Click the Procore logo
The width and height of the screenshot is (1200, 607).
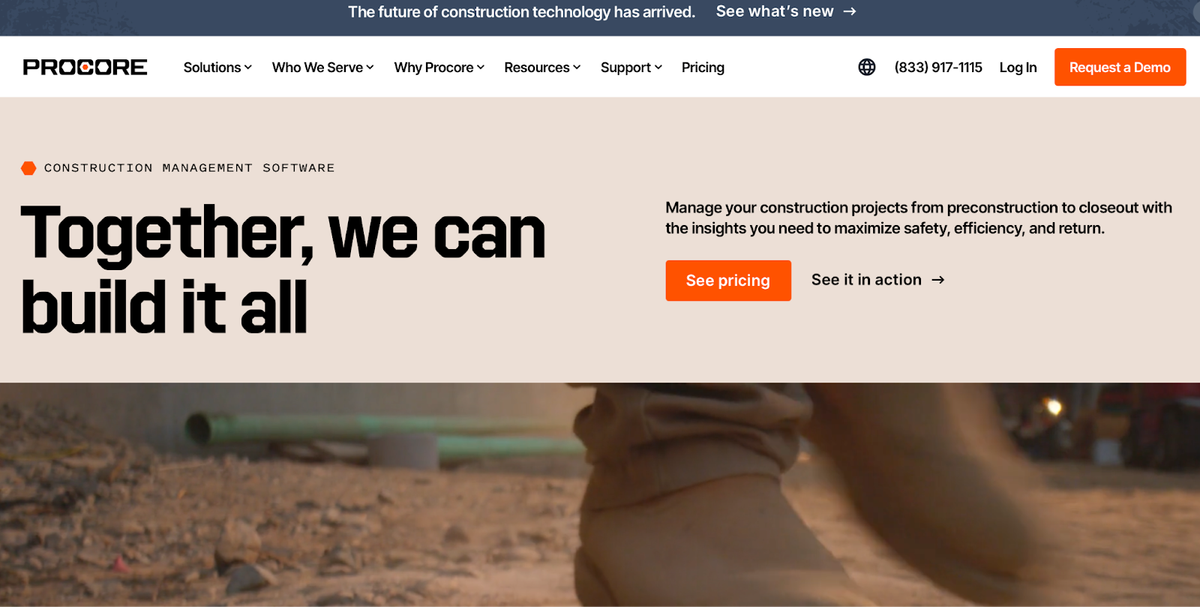click(x=85, y=67)
